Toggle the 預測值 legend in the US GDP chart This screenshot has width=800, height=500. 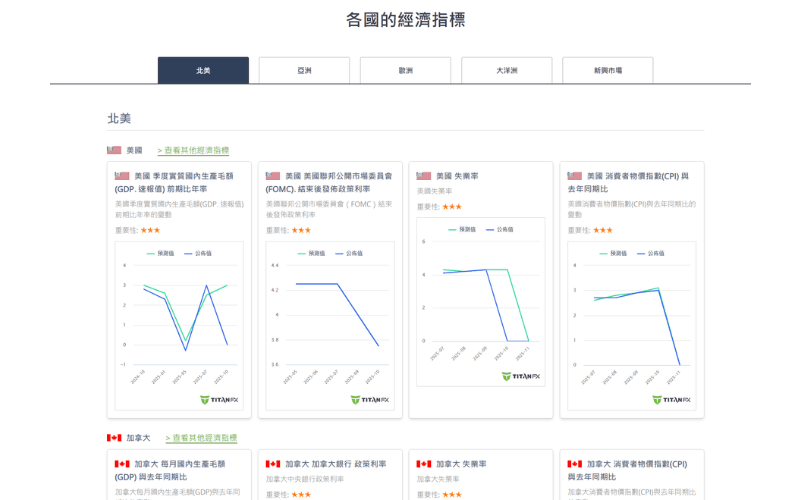166,253
